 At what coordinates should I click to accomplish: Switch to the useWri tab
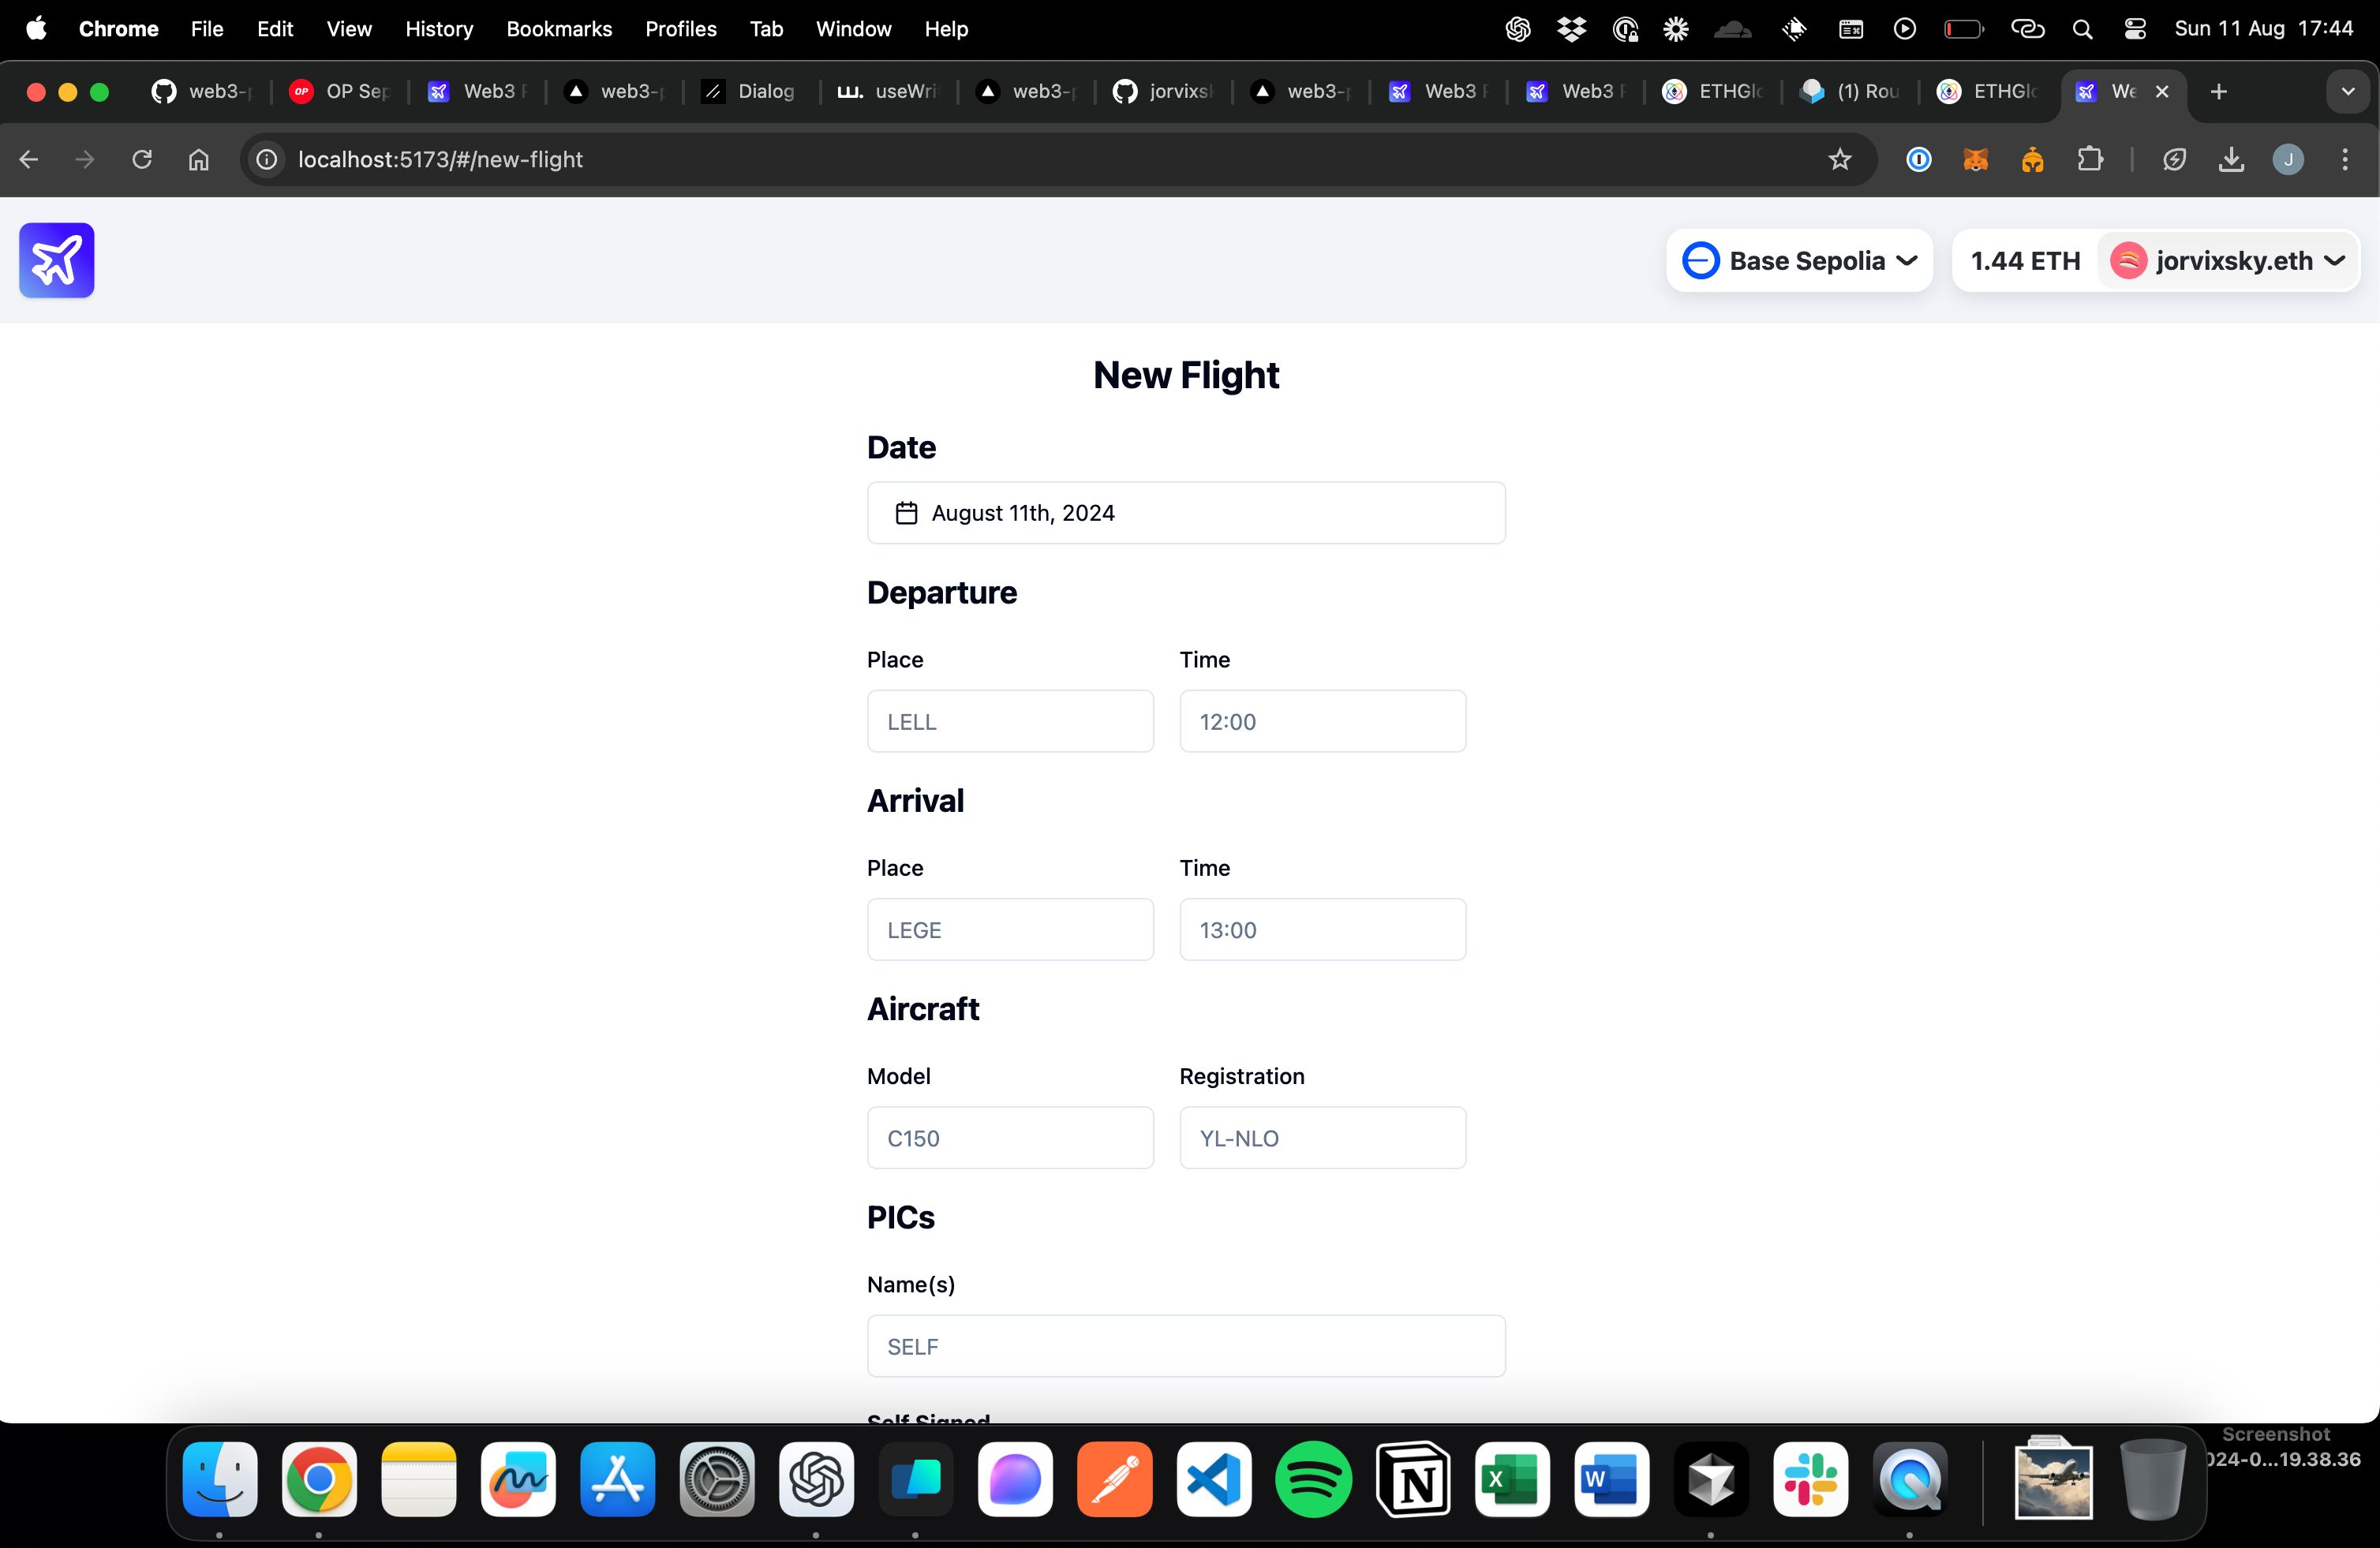tap(888, 92)
